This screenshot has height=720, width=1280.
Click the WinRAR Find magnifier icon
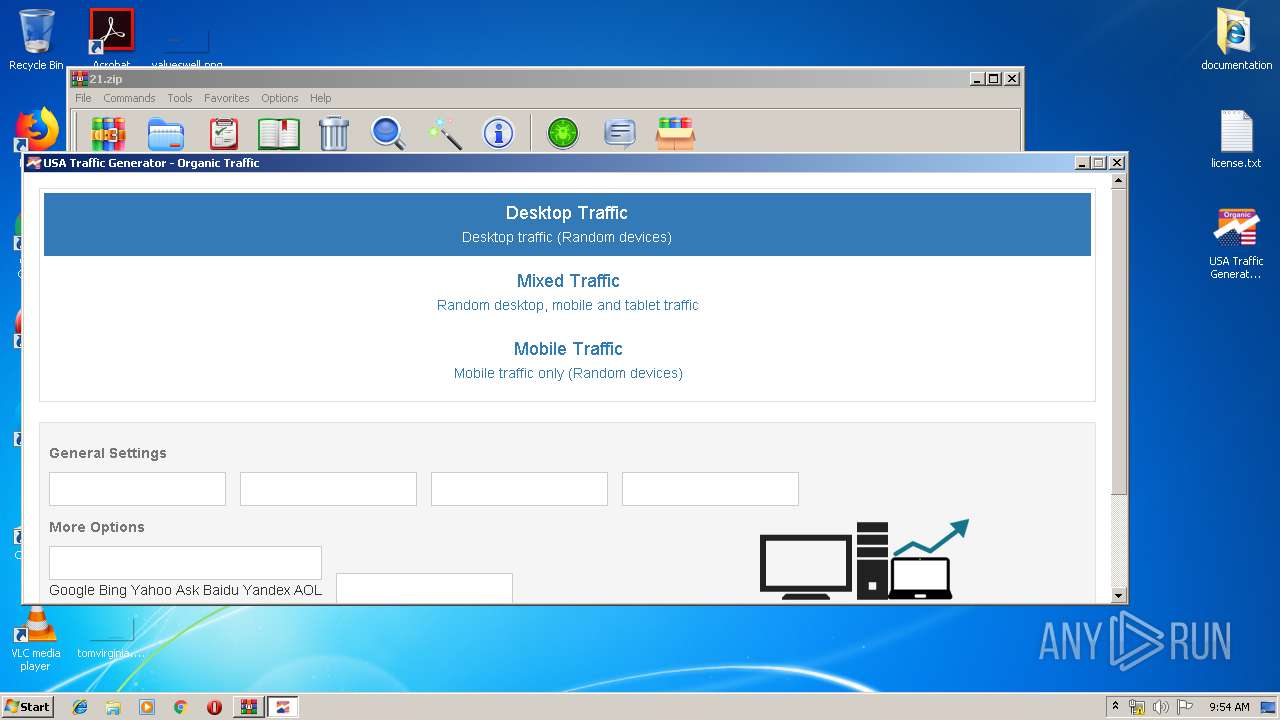[388, 133]
